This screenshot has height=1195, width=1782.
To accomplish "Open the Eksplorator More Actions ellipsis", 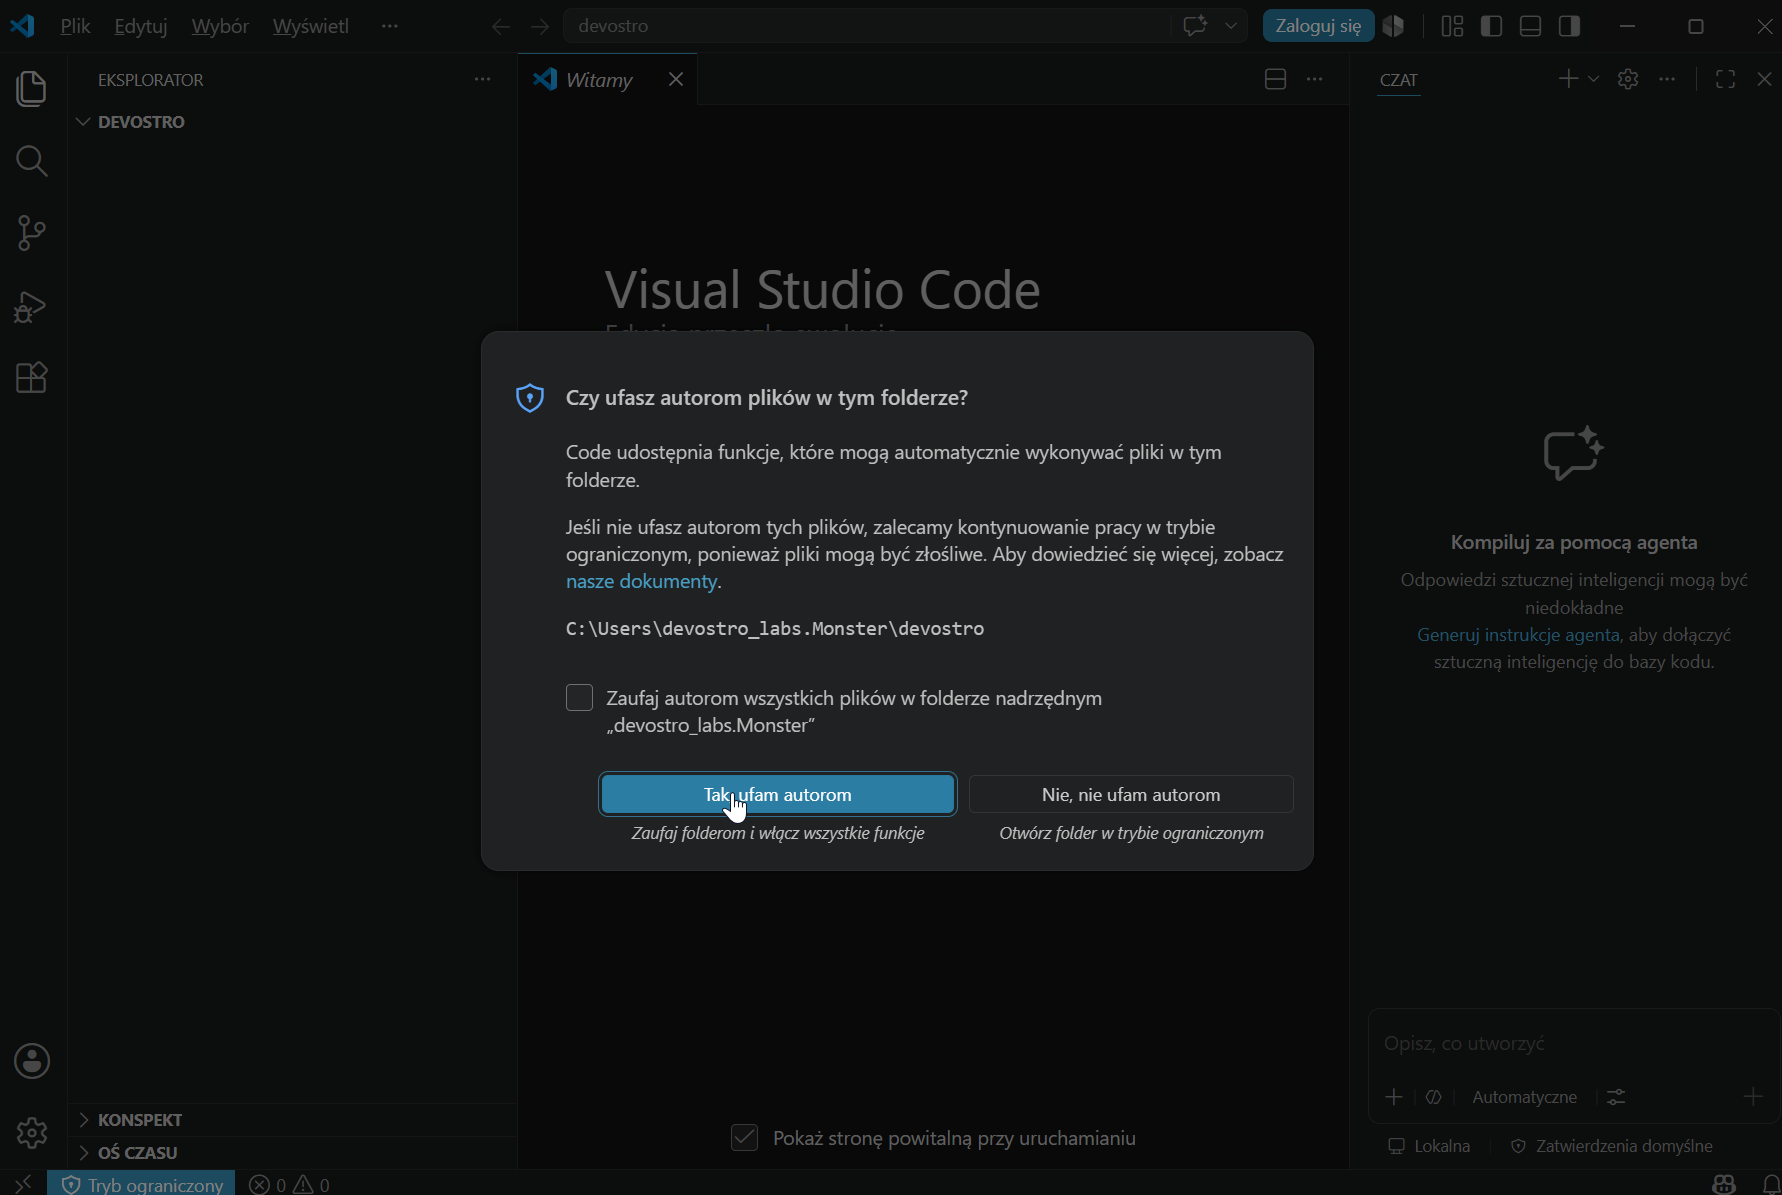I will (482, 79).
